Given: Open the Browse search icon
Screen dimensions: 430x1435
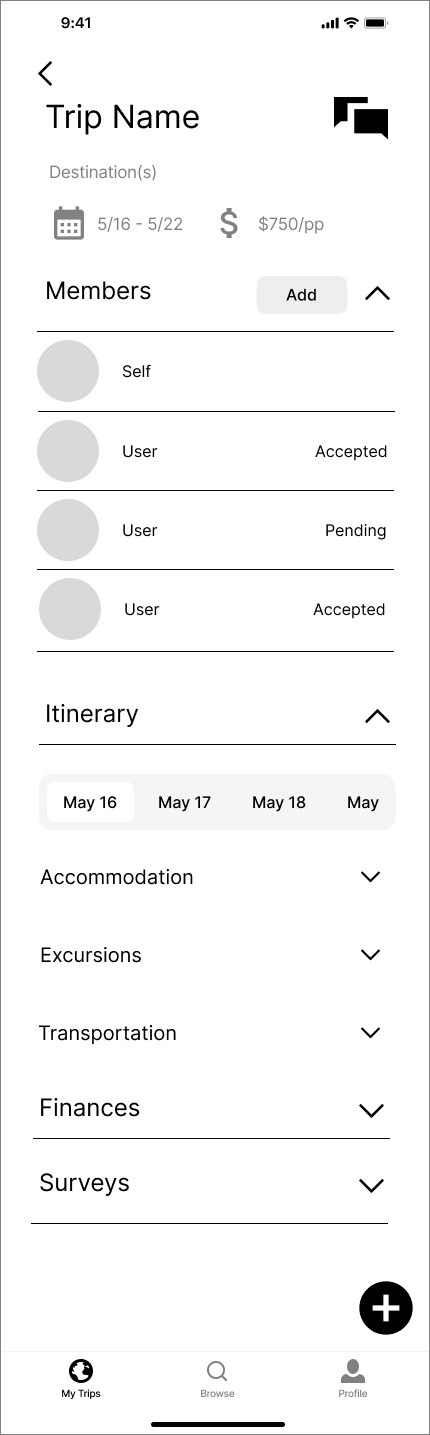Looking at the screenshot, I should tap(217, 1371).
